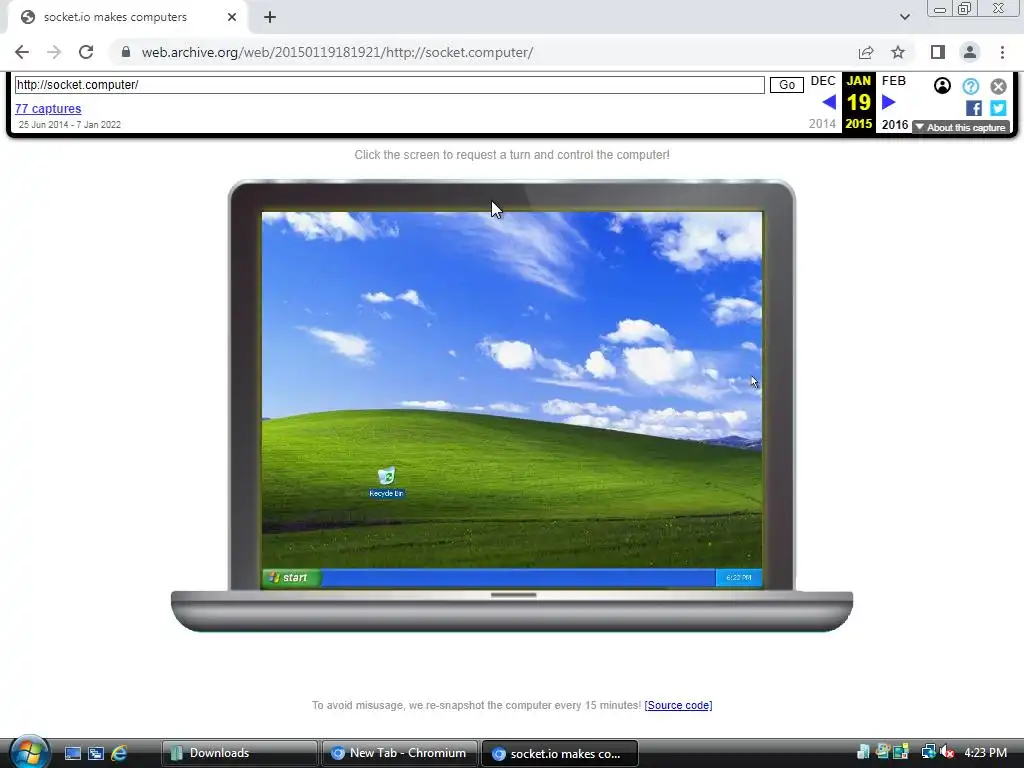This screenshot has width=1024, height=768.
Task: Go to next capture blue arrow
Action: 888,102
